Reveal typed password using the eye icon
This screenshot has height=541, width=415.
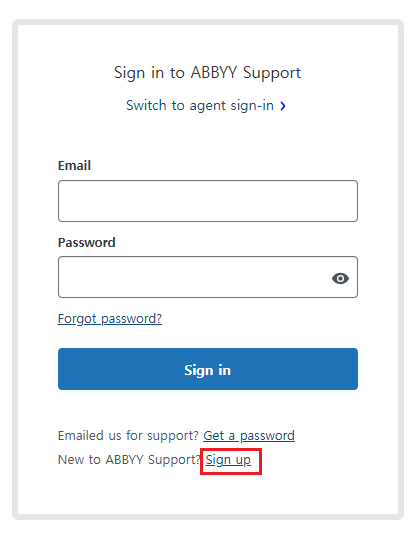(x=340, y=278)
